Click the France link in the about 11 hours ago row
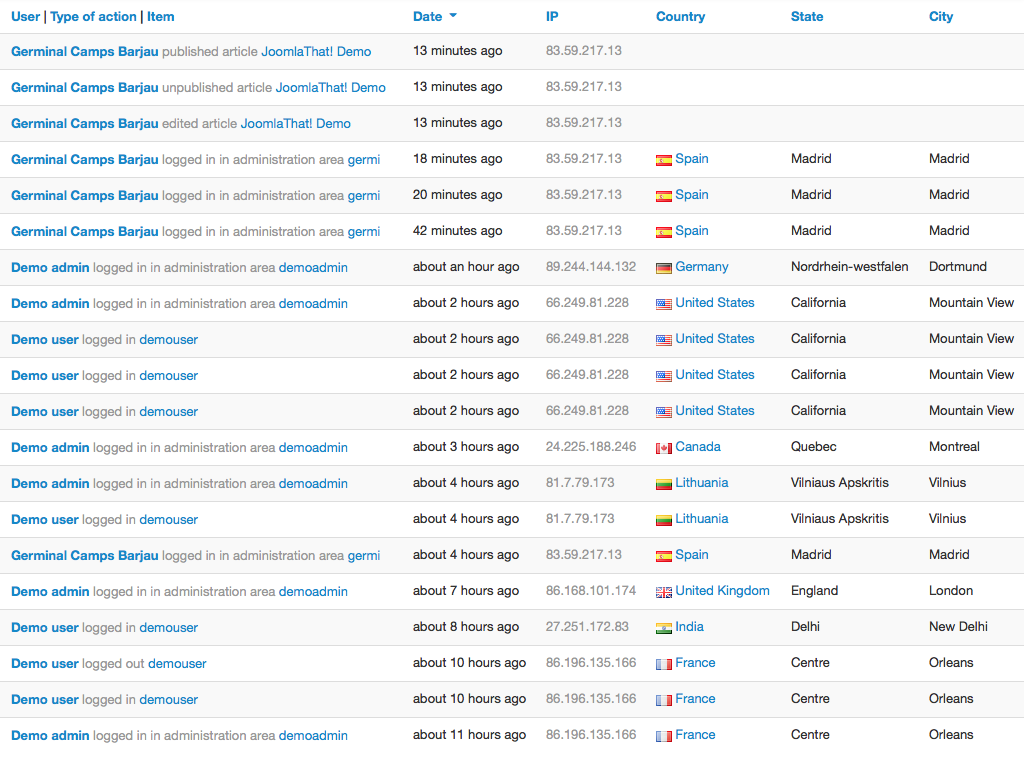This screenshot has height=768, width=1024. pyautogui.click(x=695, y=735)
